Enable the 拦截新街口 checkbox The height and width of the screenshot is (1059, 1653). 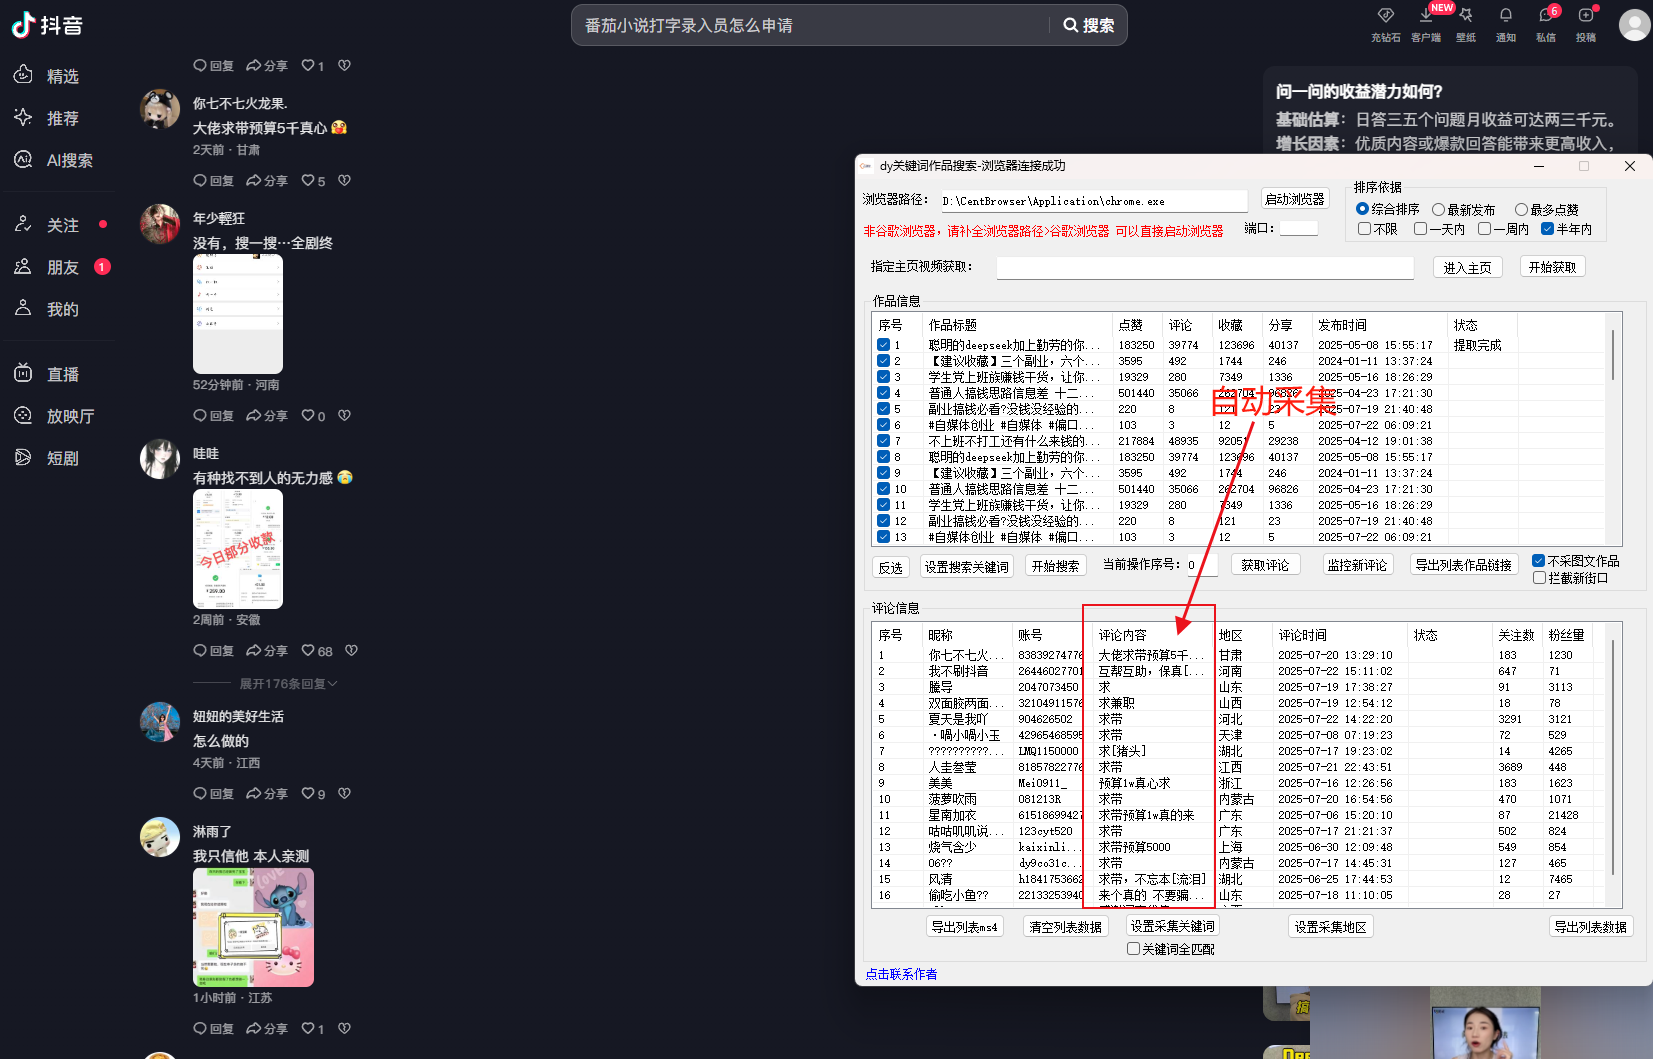[1540, 577]
